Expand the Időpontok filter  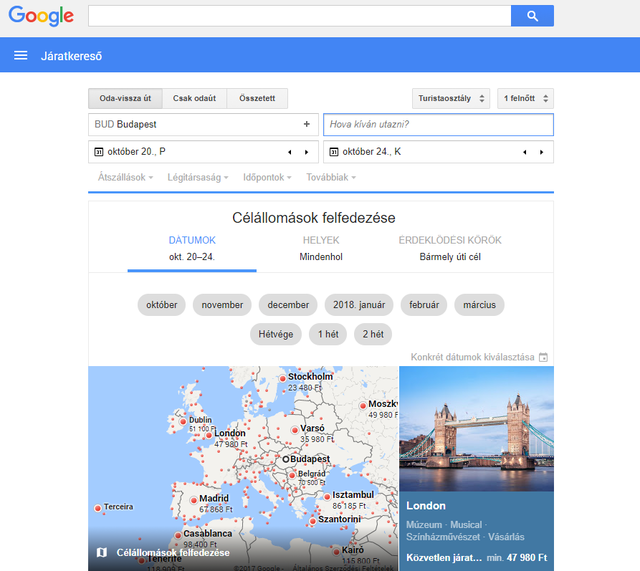tap(267, 178)
